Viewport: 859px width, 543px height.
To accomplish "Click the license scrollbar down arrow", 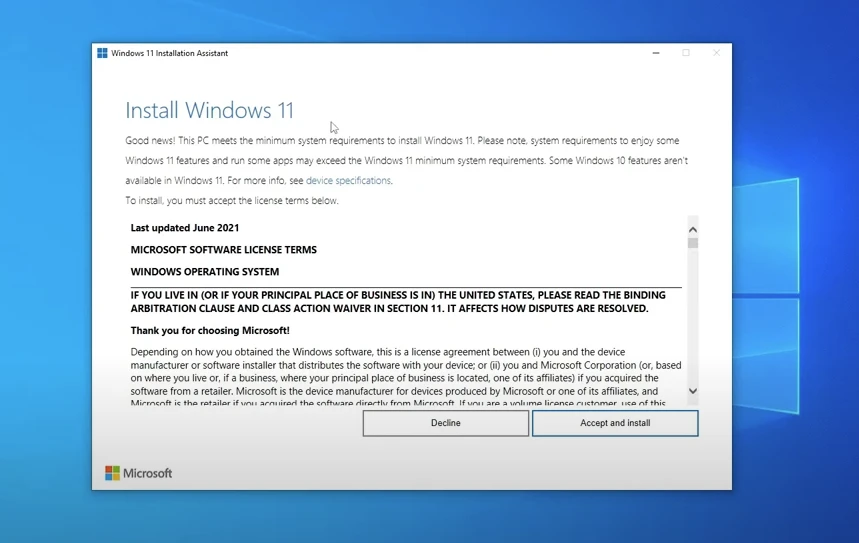I will (x=692, y=391).
